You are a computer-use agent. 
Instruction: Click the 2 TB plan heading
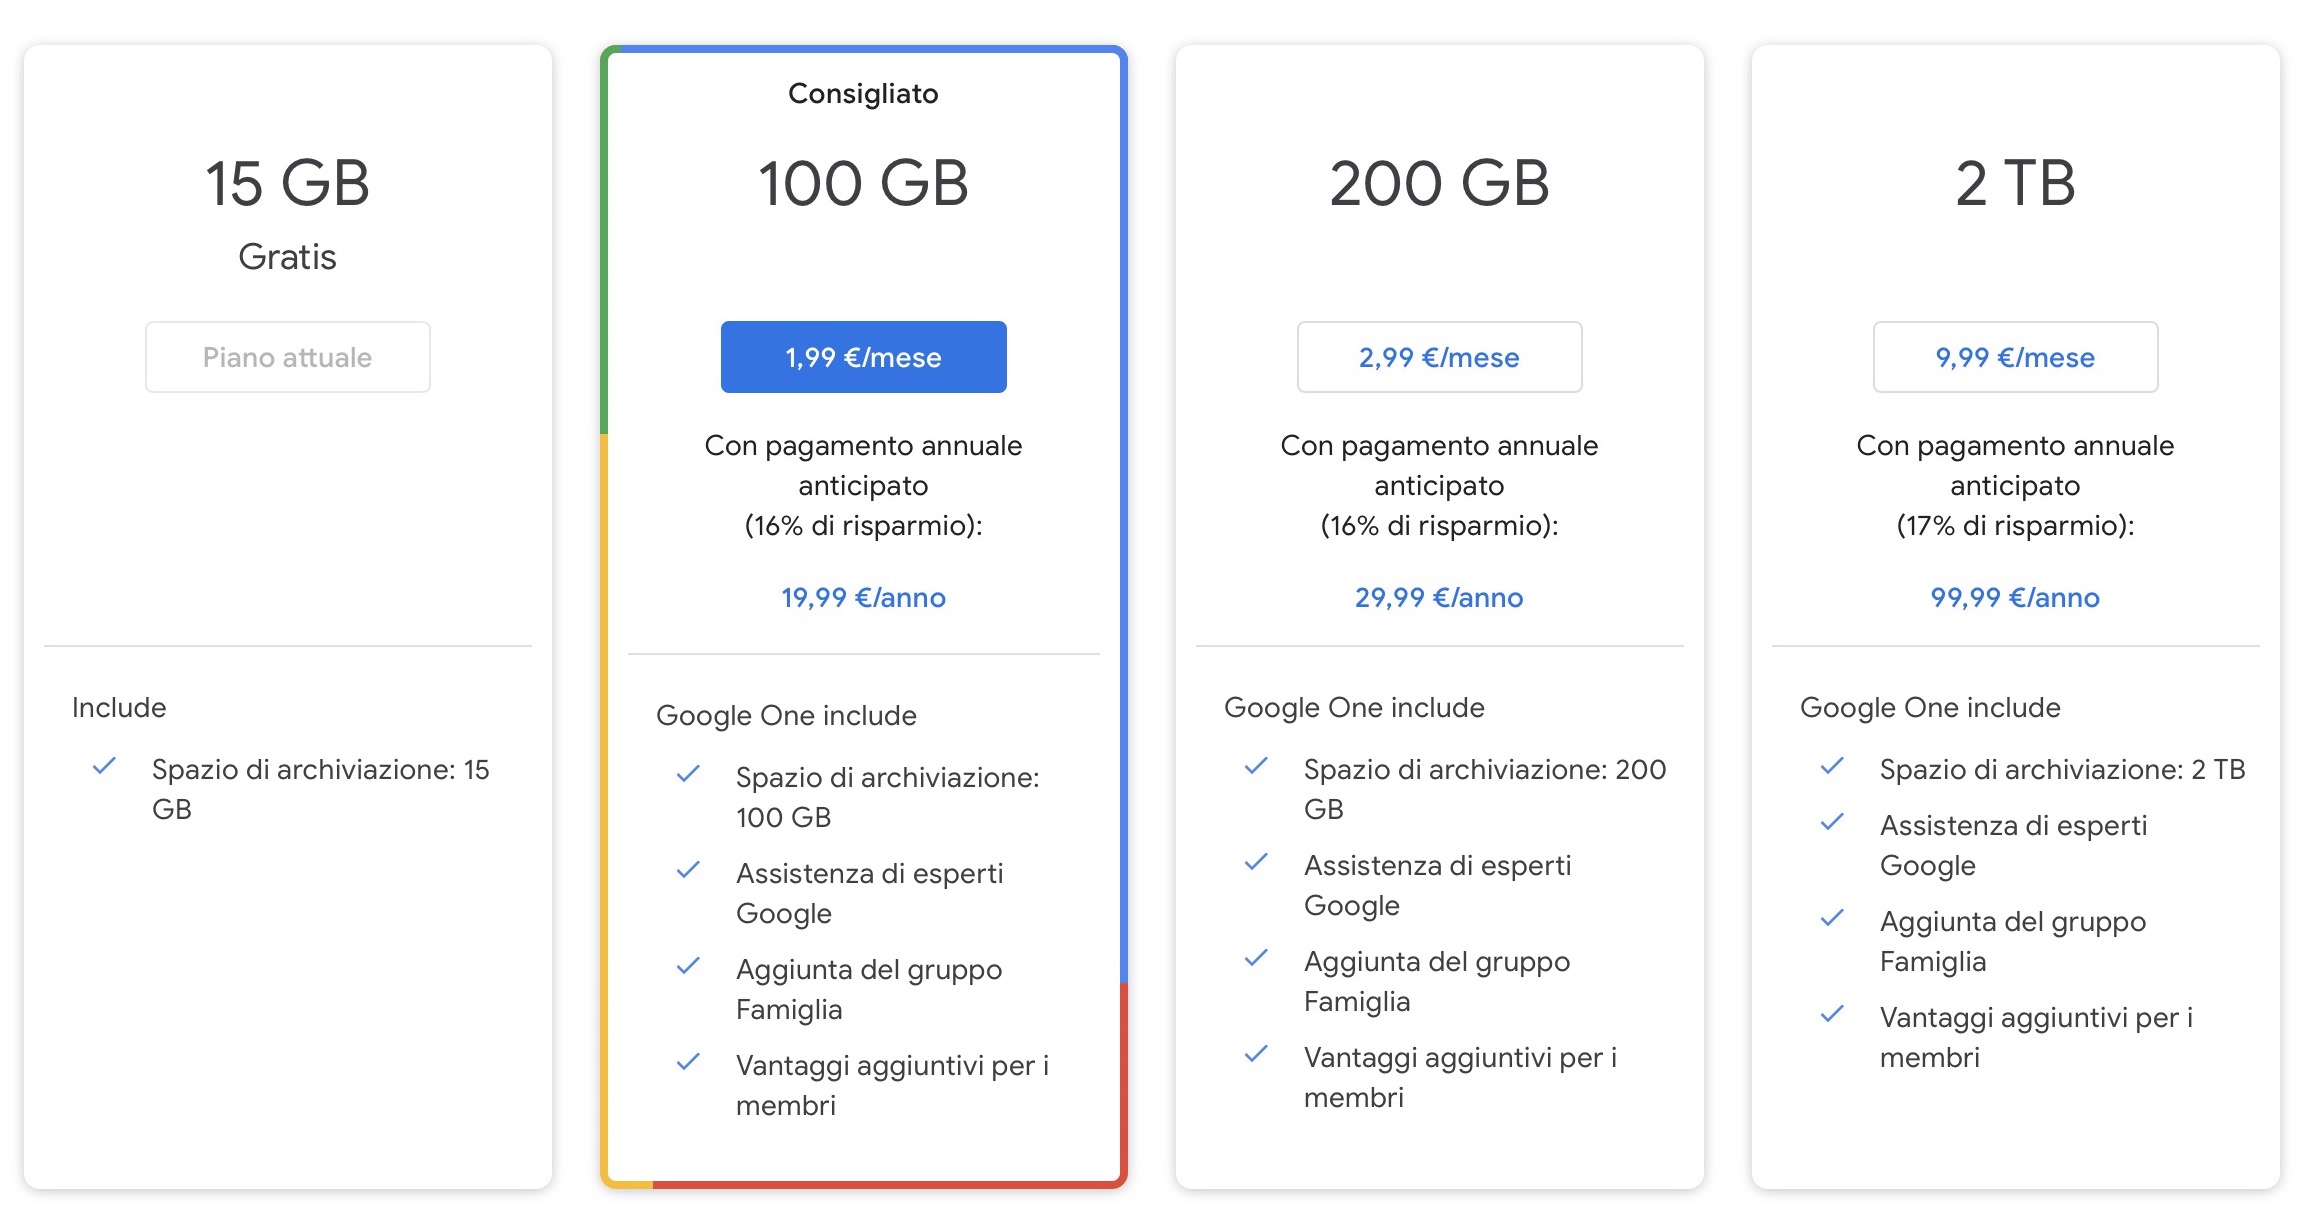pyautogui.click(x=2015, y=183)
